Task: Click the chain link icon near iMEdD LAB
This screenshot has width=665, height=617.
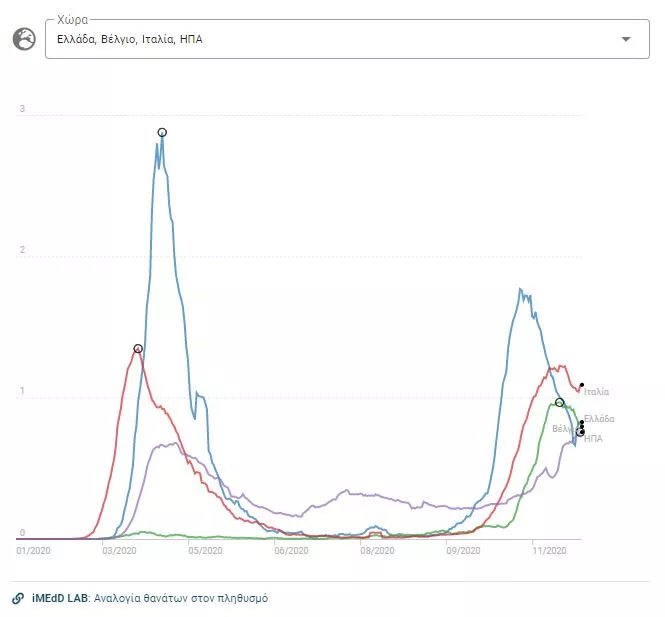Action: (18, 598)
